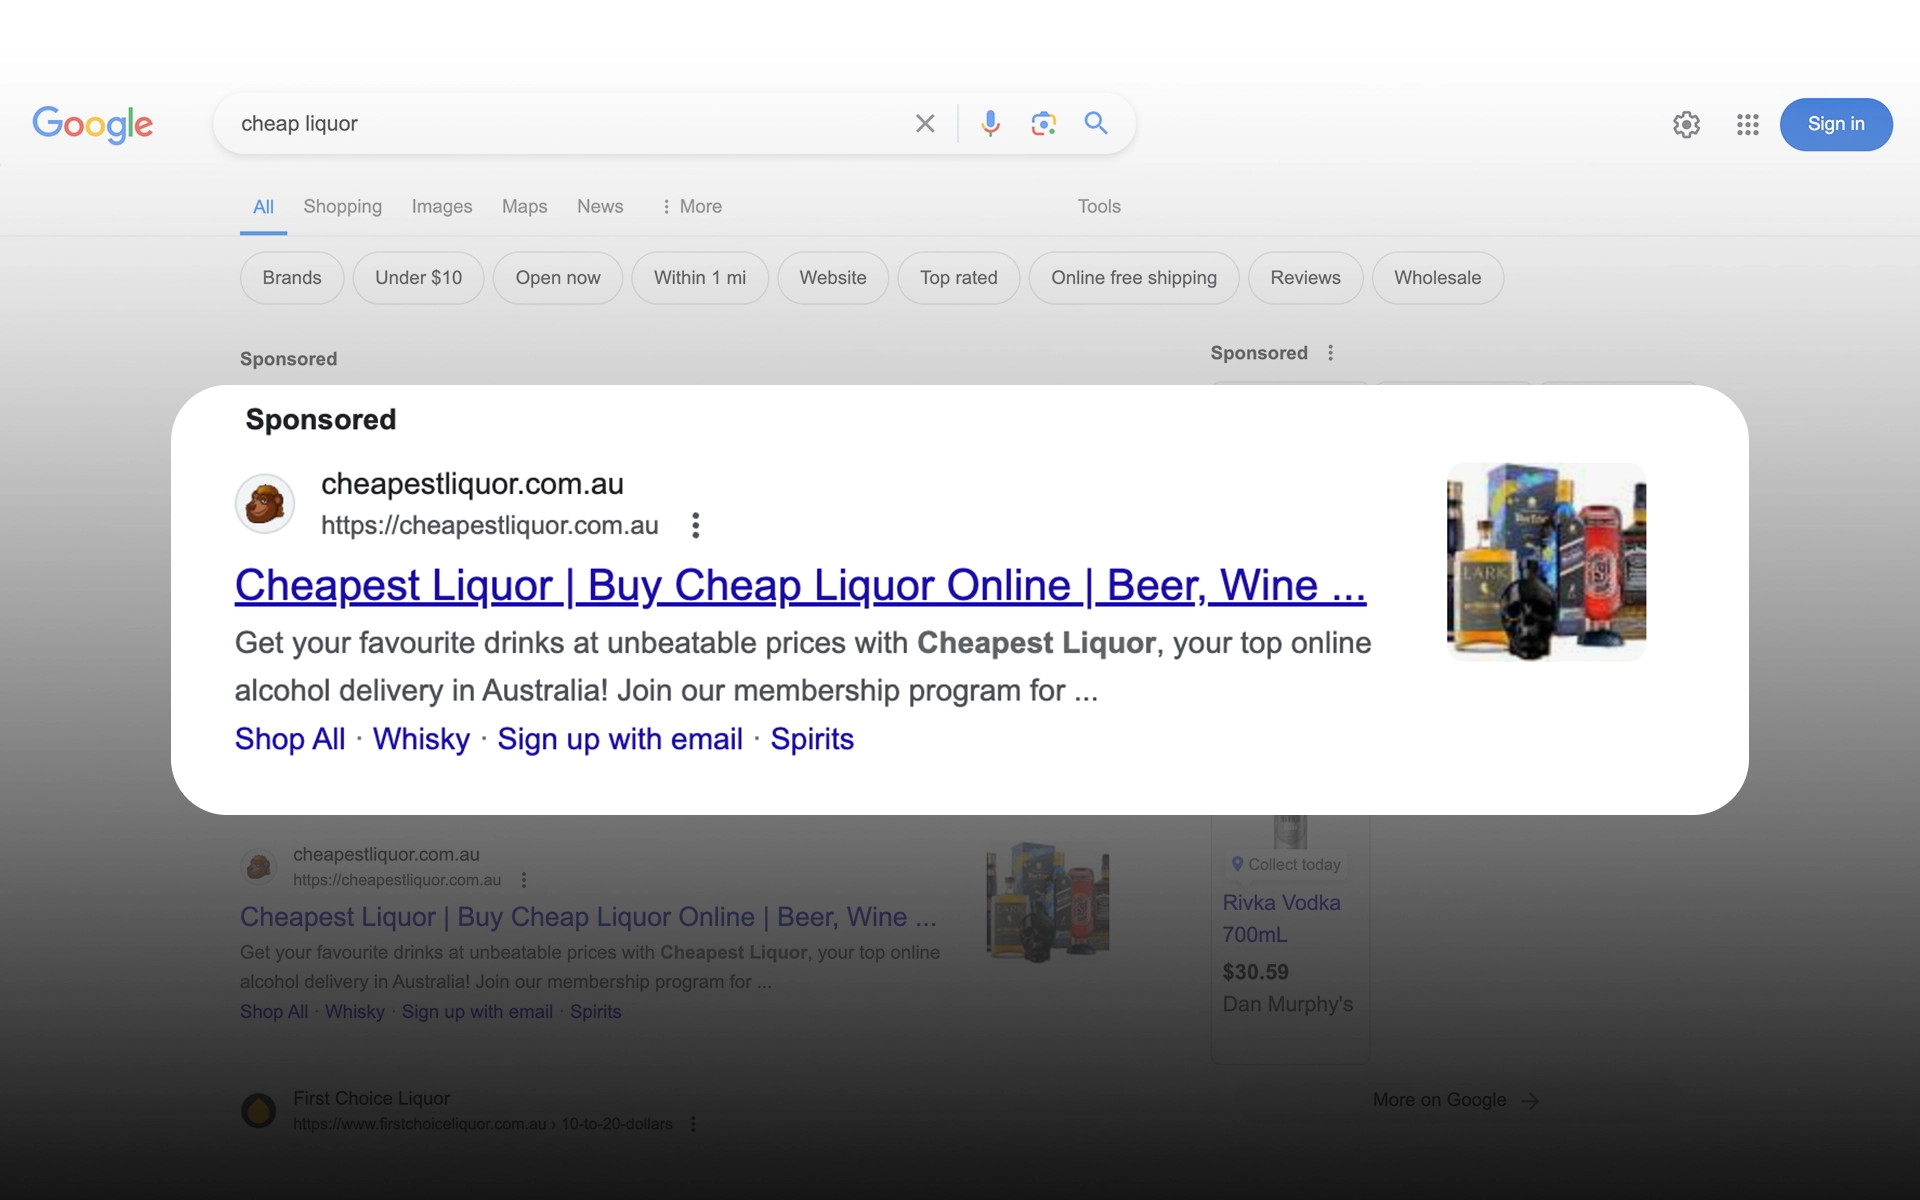
Task: Select the Reviews filter chip
Action: 1305,278
